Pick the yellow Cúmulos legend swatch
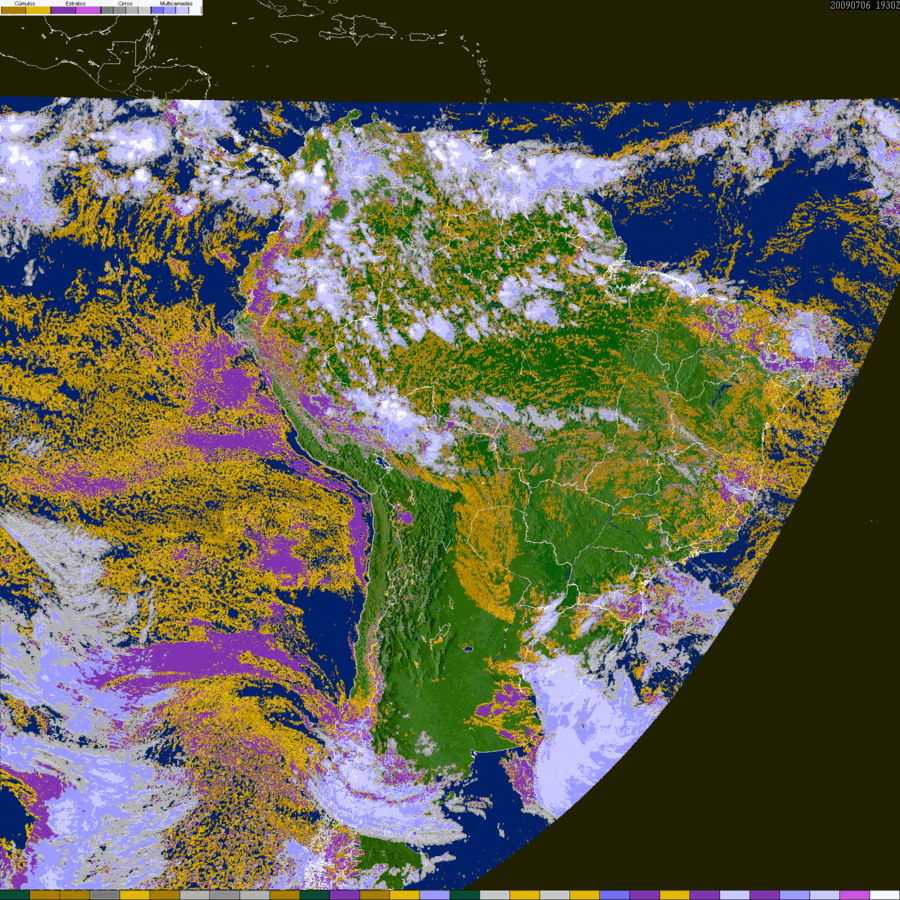 pyautogui.click(x=38, y=10)
